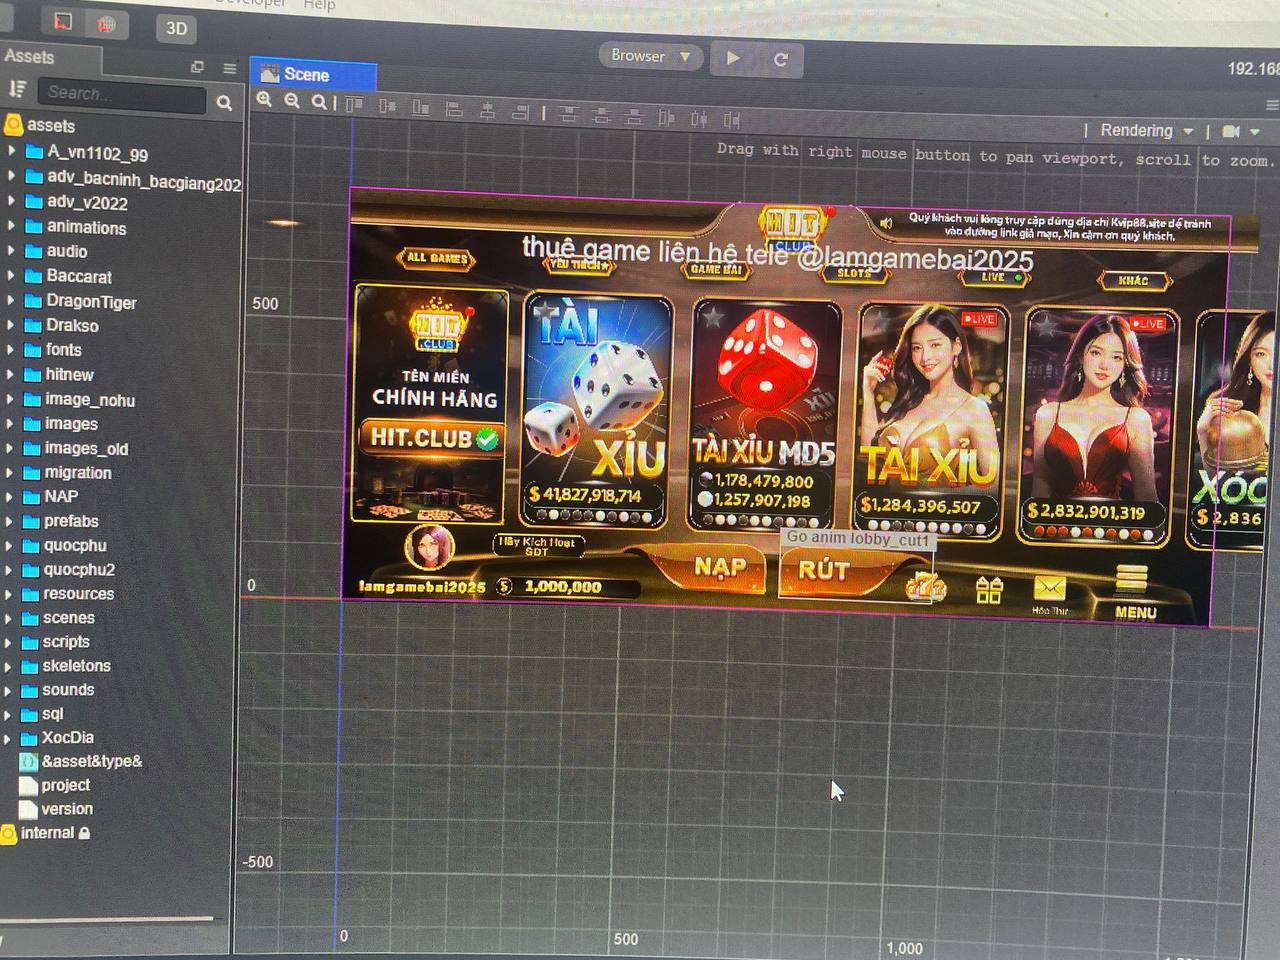Zoom in on the Scene view

click(x=264, y=100)
